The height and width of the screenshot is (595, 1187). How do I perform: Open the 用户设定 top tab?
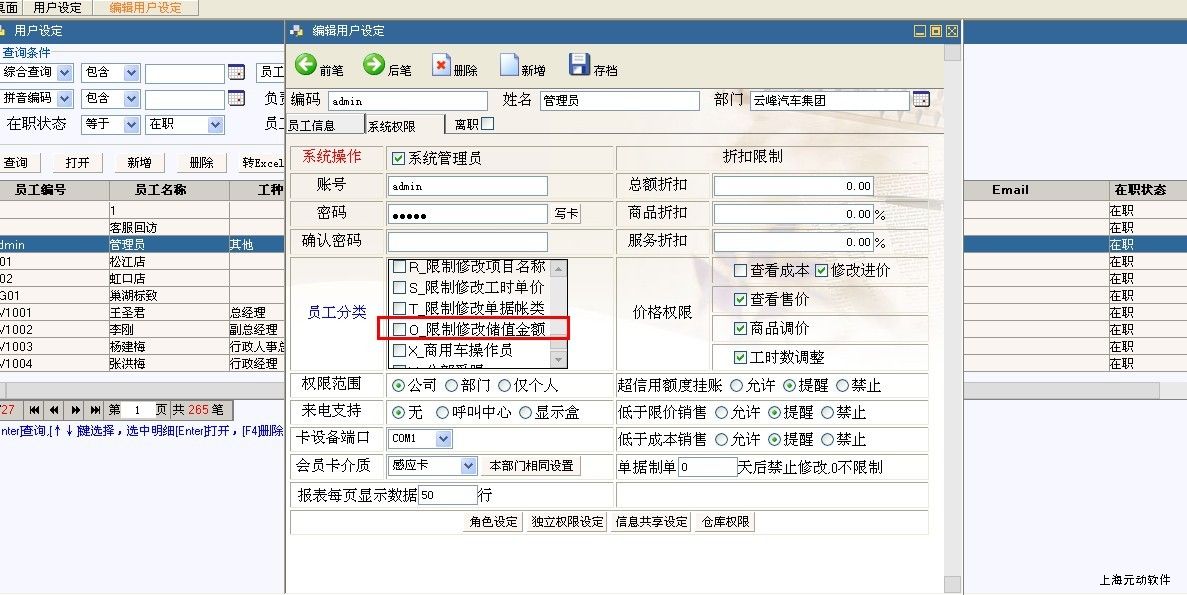[58, 8]
